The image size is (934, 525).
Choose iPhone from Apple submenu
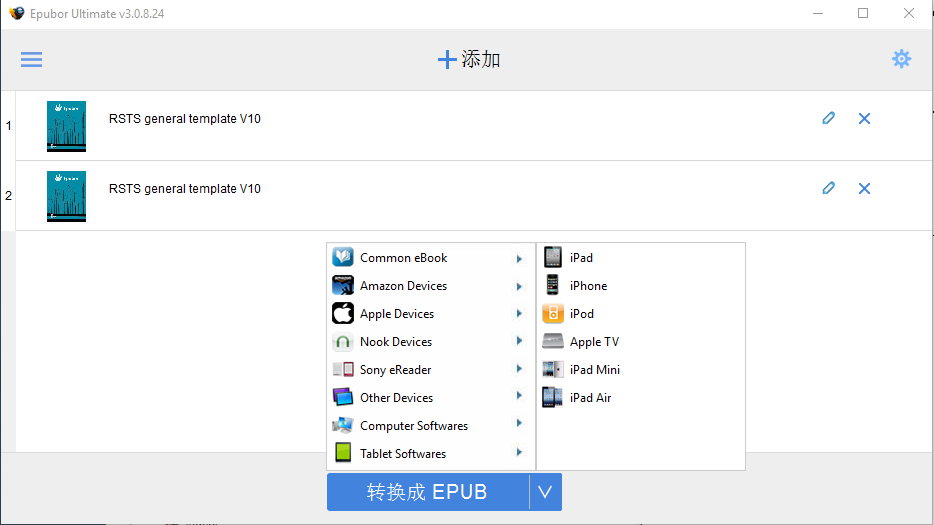(640, 285)
